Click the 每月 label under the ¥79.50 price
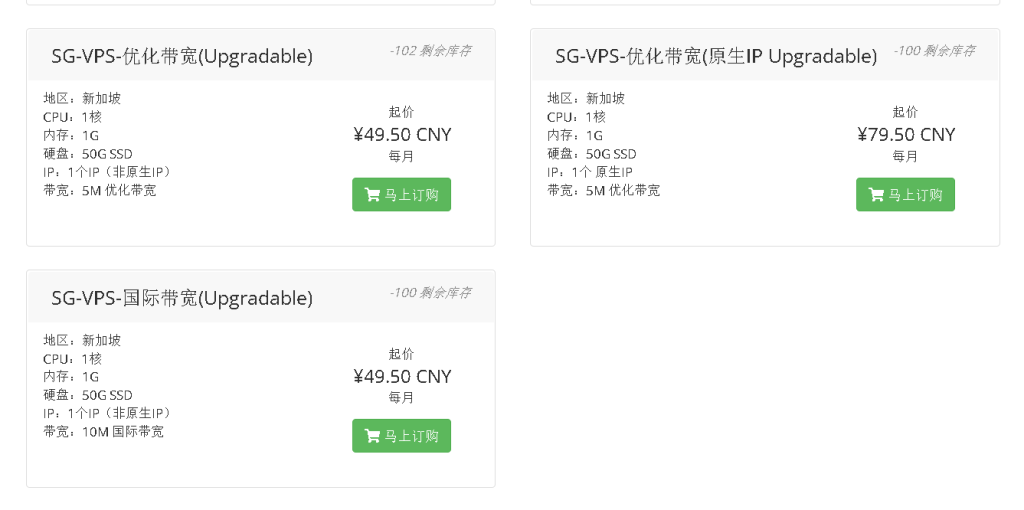This screenshot has height=510, width=1024. pyautogui.click(x=905, y=157)
